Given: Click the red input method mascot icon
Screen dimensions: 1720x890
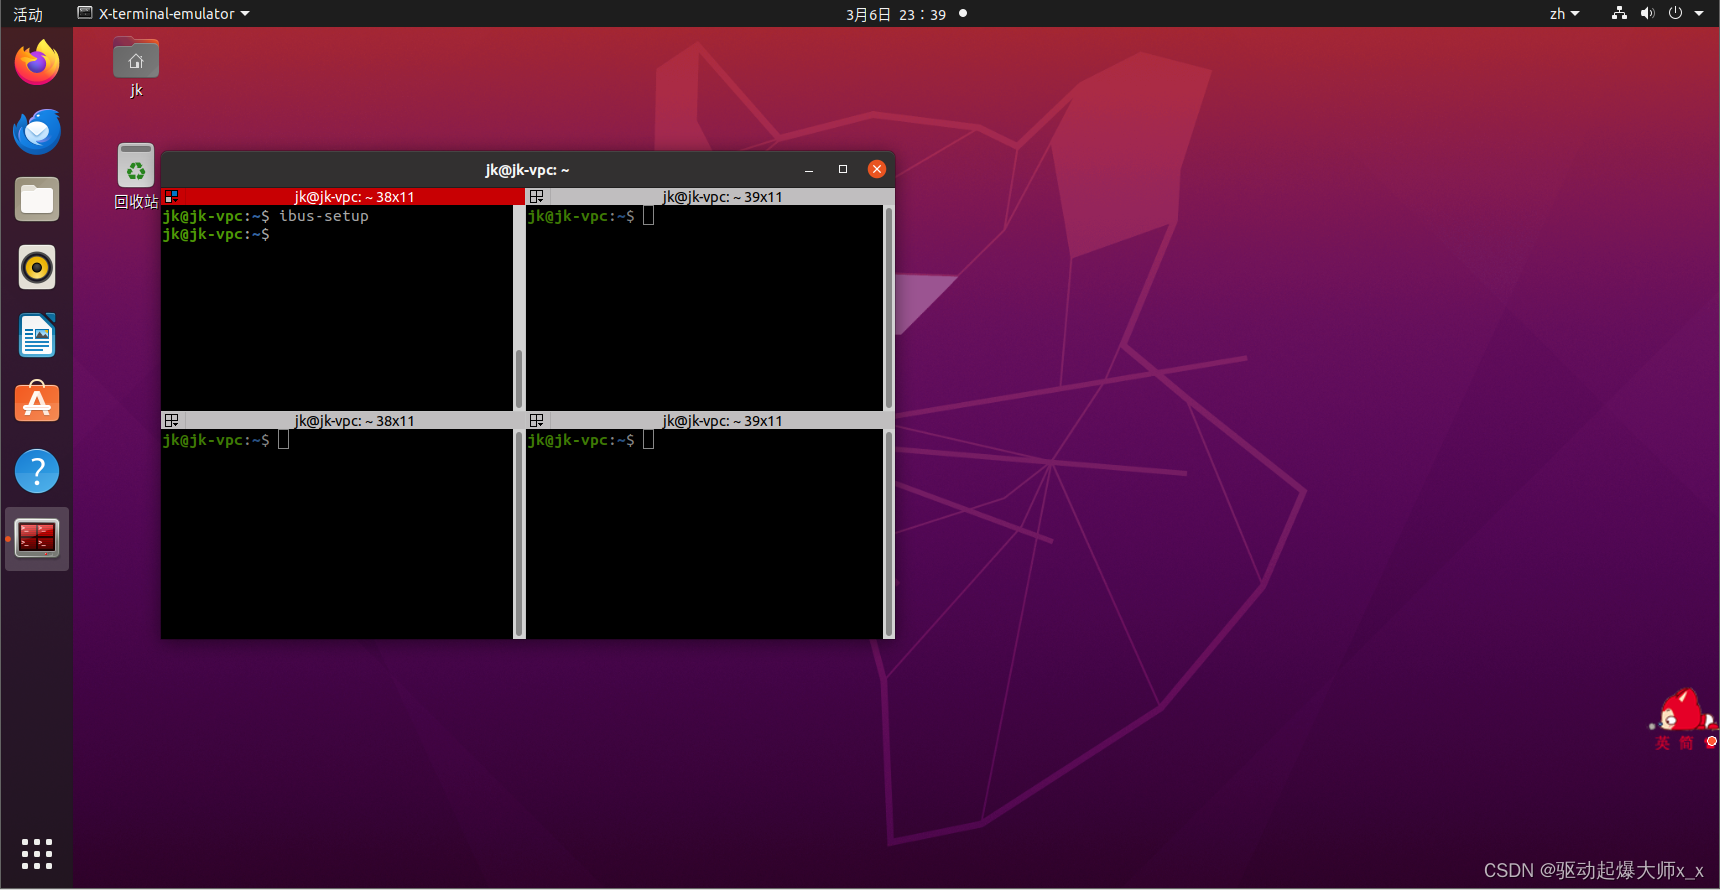Looking at the screenshot, I should click(x=1684, y=711).
